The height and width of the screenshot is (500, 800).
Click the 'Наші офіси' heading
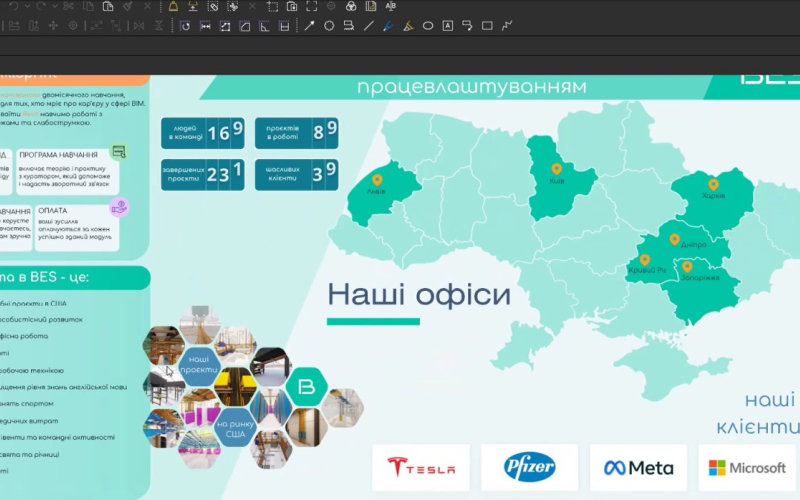(x=419, y=294)
